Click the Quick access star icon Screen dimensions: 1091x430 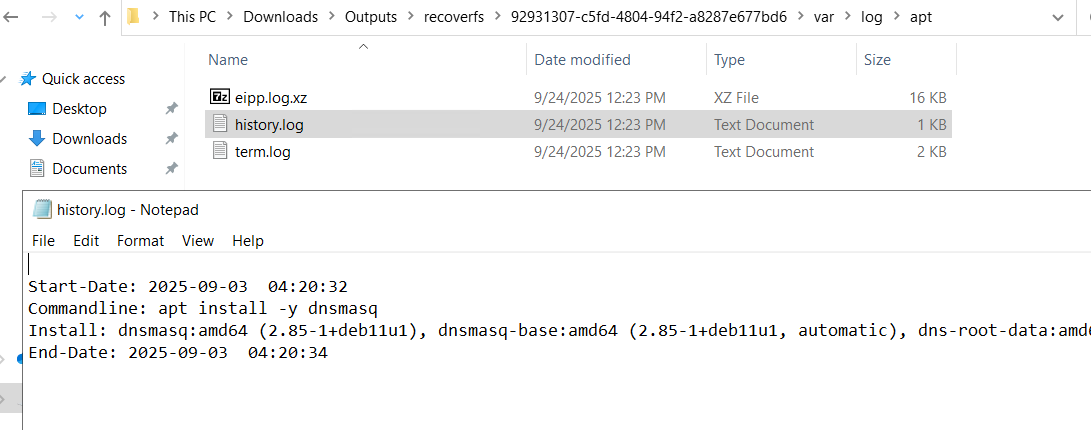[28, 78]
